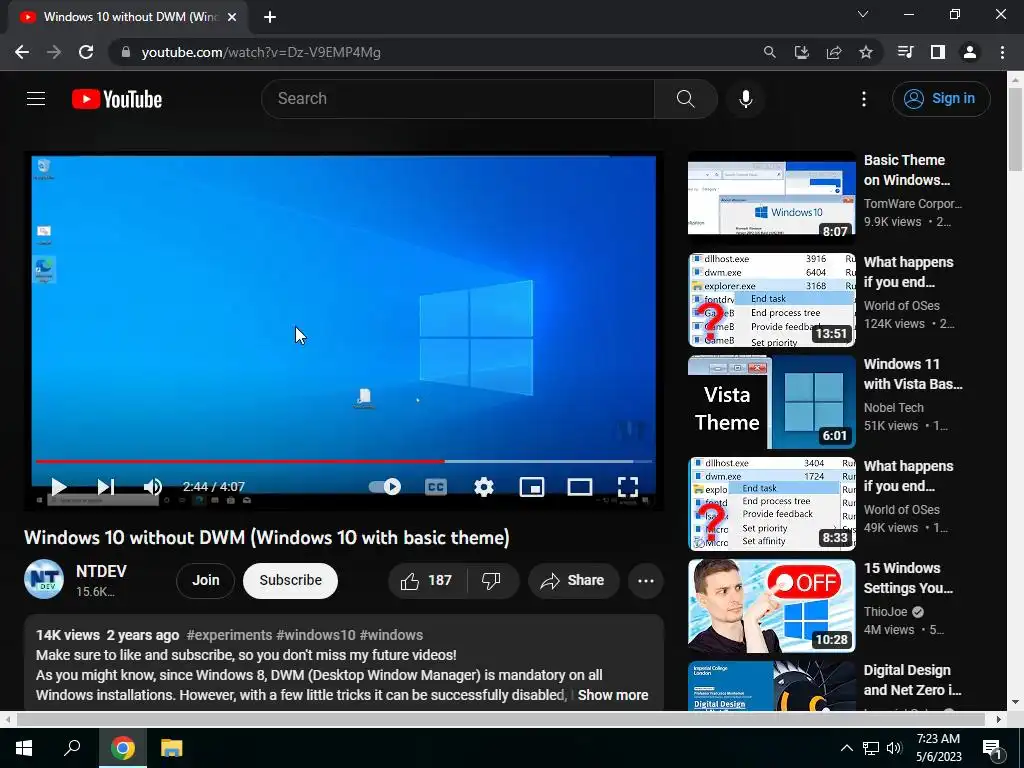This screenshot has width=1024, height=768.
Task: Mute the video volume
Action: pos(152,487)
